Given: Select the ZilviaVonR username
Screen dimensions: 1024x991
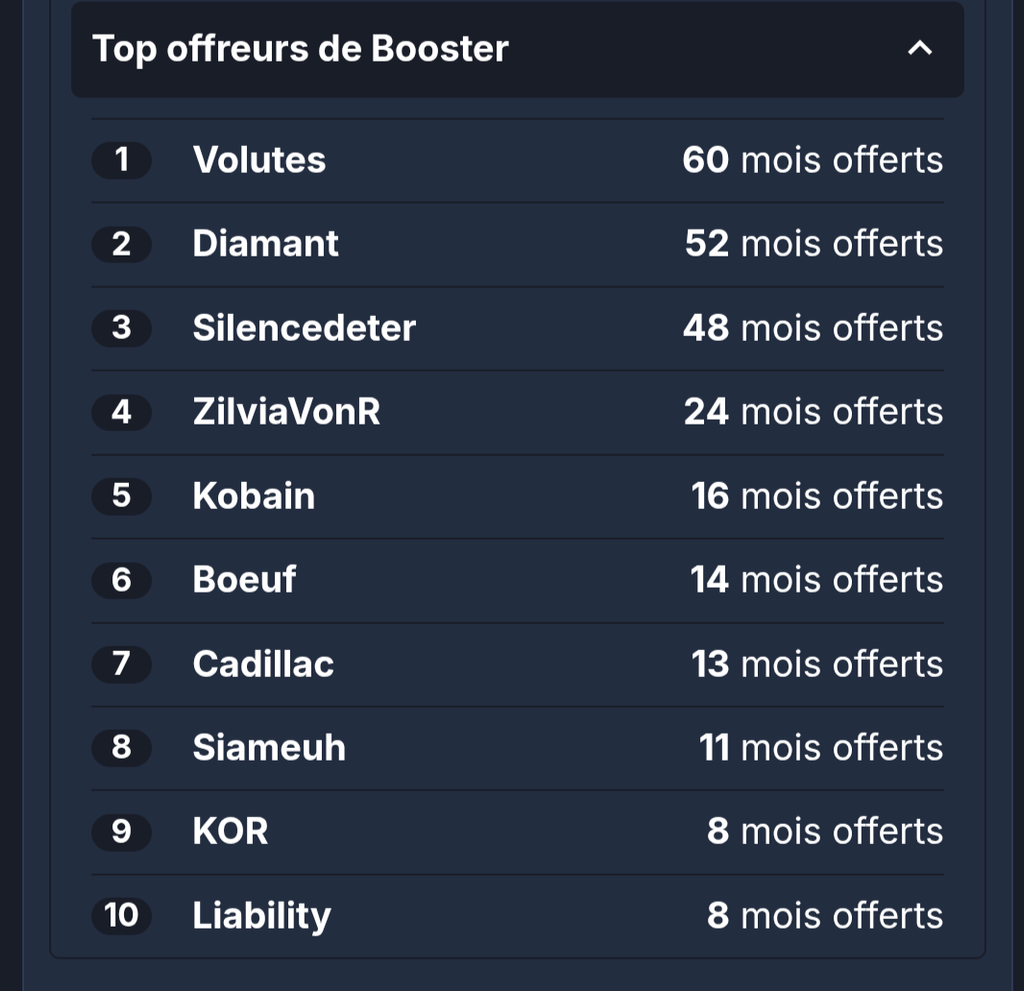Looking at the screenshot, I should [286, 412].
